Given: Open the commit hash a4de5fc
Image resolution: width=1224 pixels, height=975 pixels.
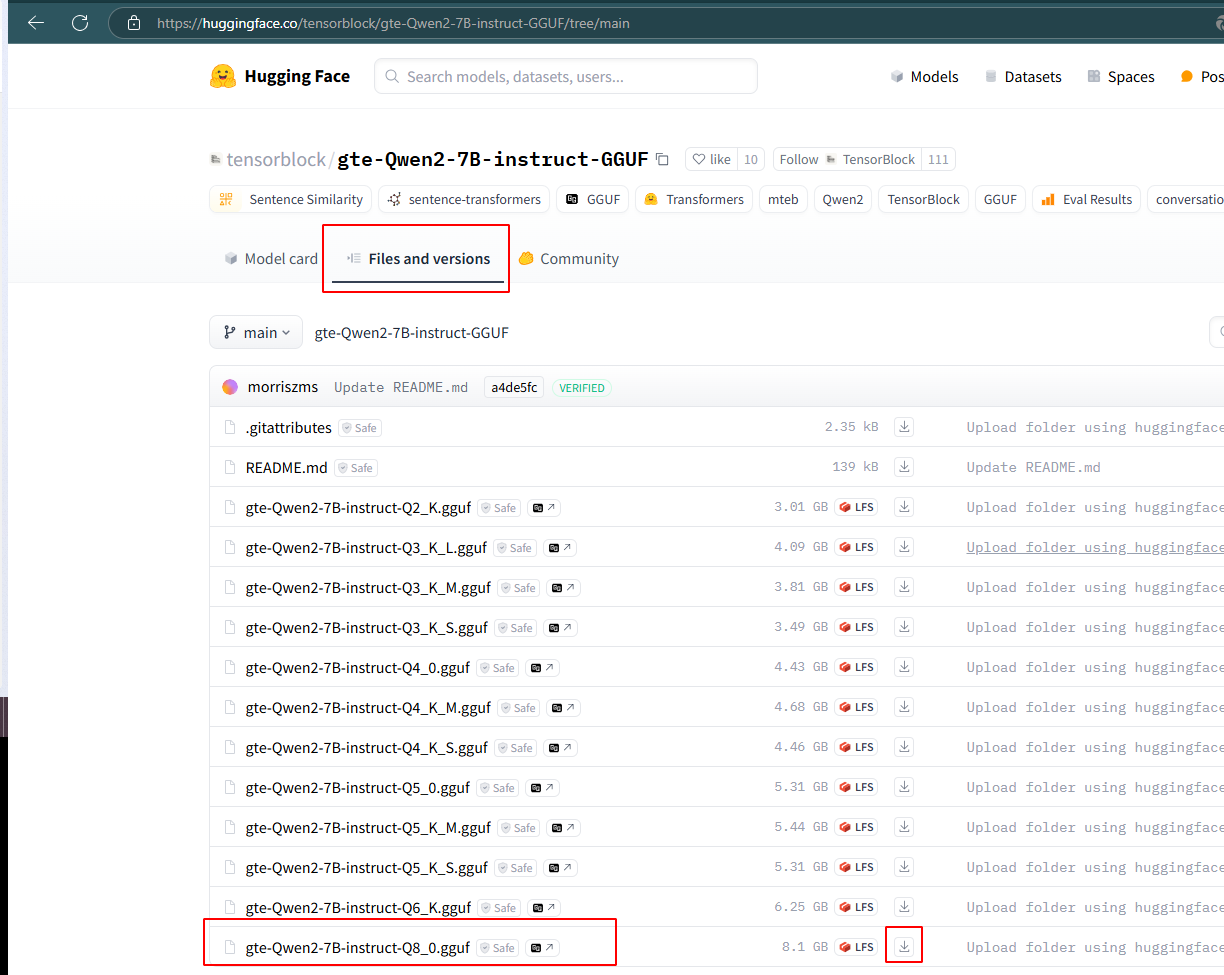Looking at the screenshot, I should (x=513, y=386).
